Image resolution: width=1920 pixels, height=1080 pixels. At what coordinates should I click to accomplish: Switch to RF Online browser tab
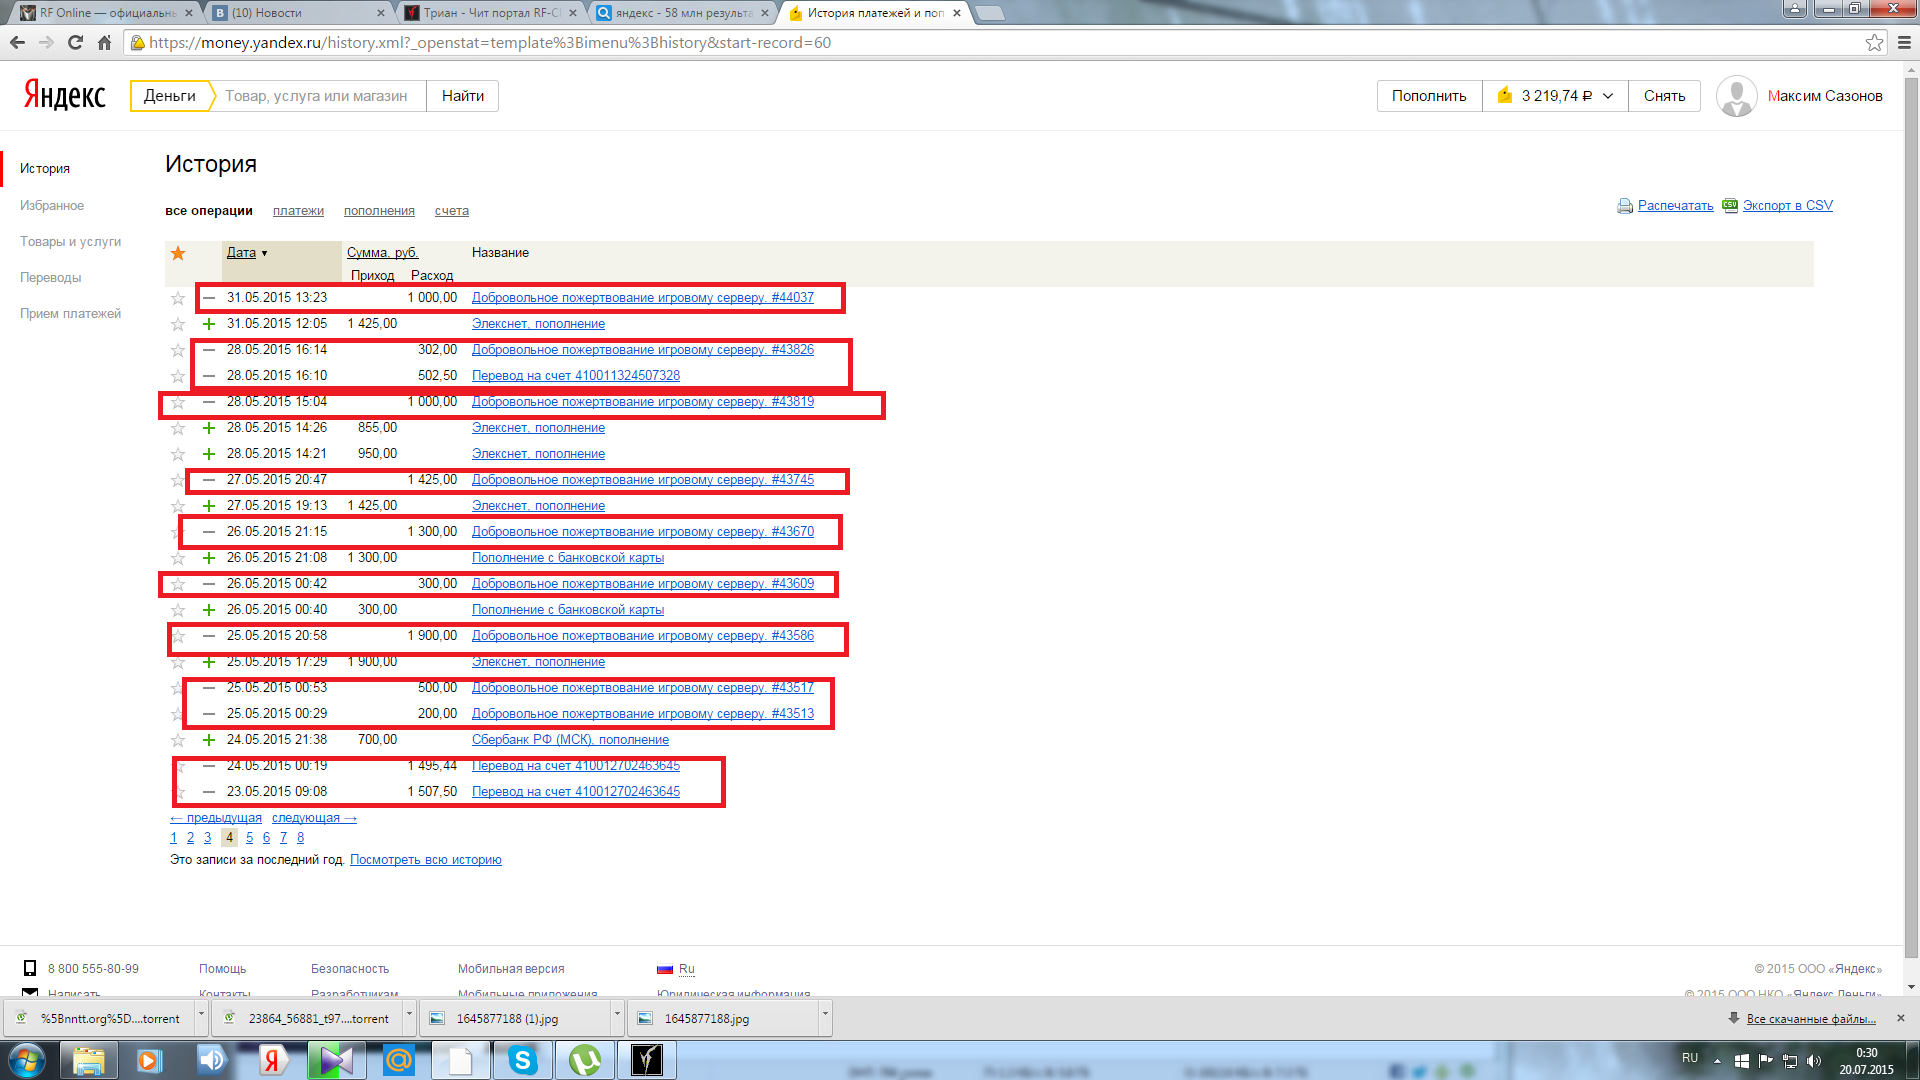pos(105,13)
